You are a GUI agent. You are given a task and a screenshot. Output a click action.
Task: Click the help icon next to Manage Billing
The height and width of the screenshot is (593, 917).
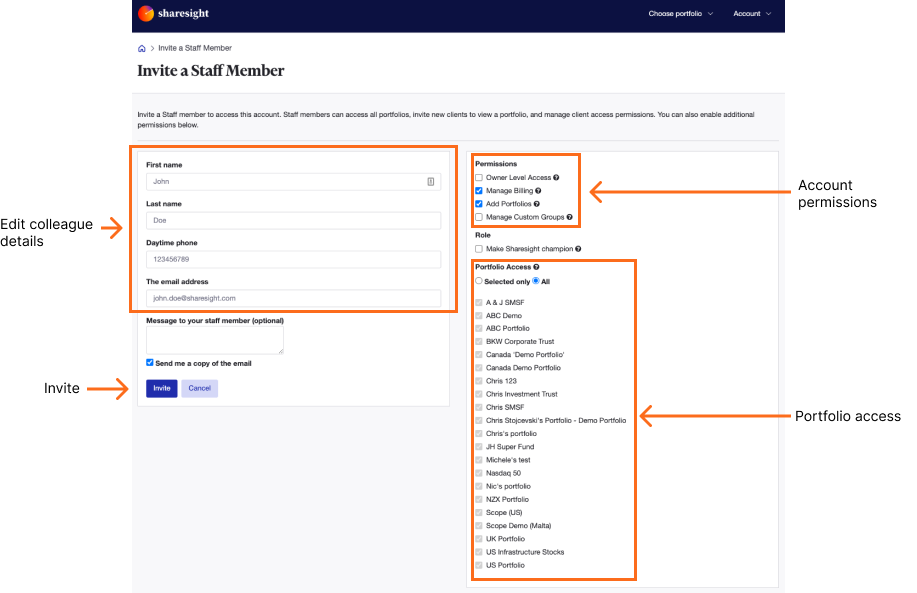(x=539, y=191)
